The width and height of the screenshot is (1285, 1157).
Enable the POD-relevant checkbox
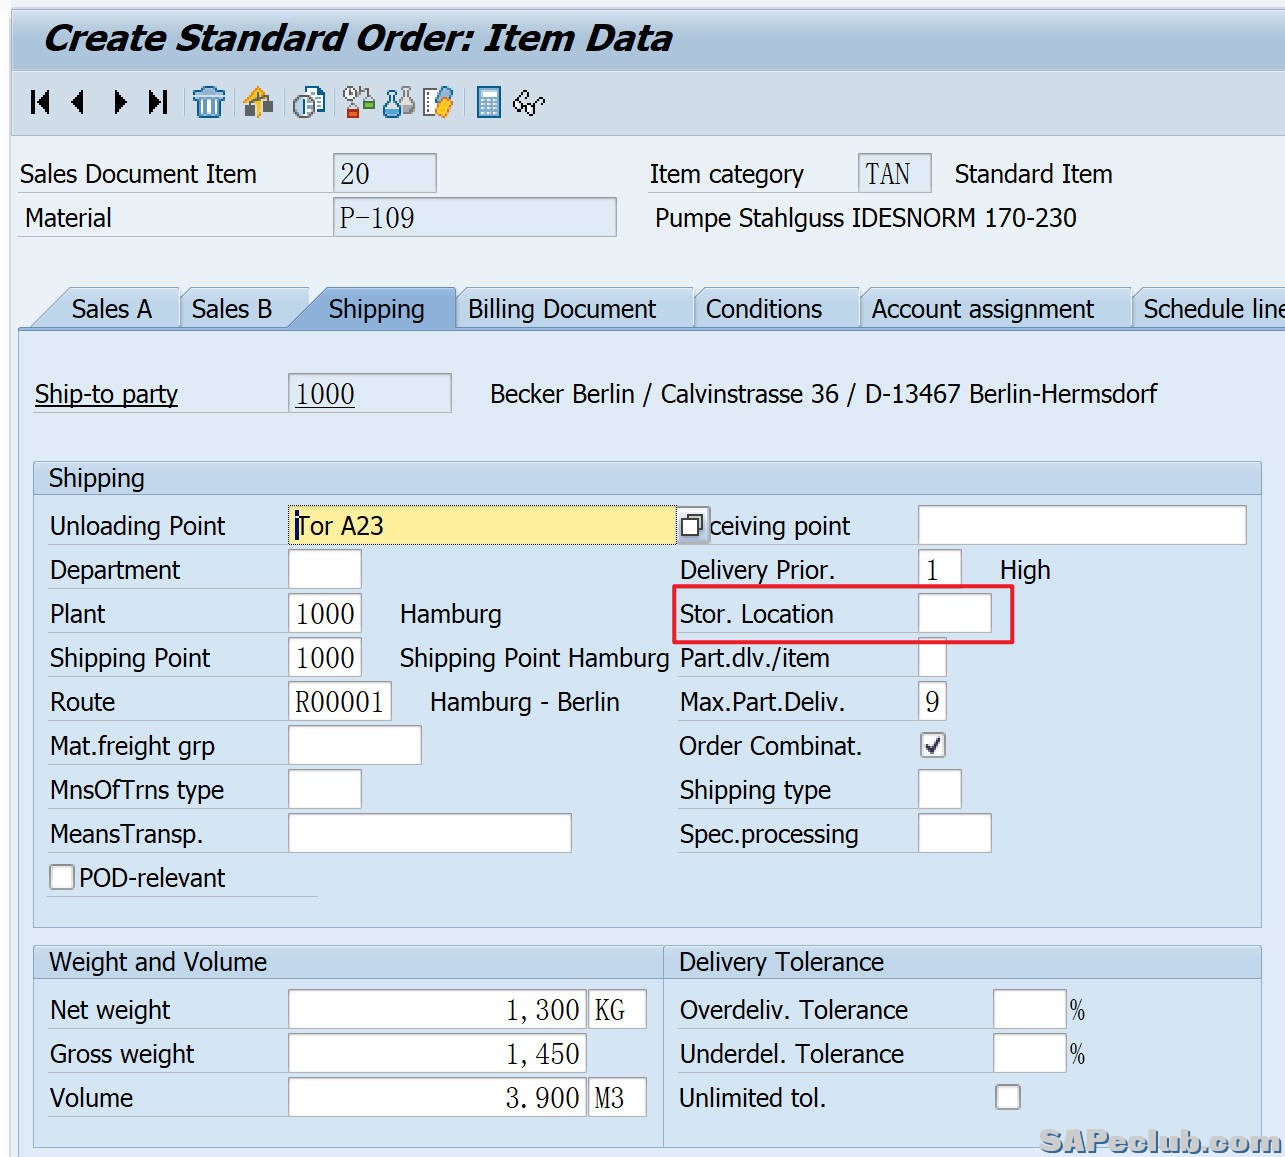(62, 877)
